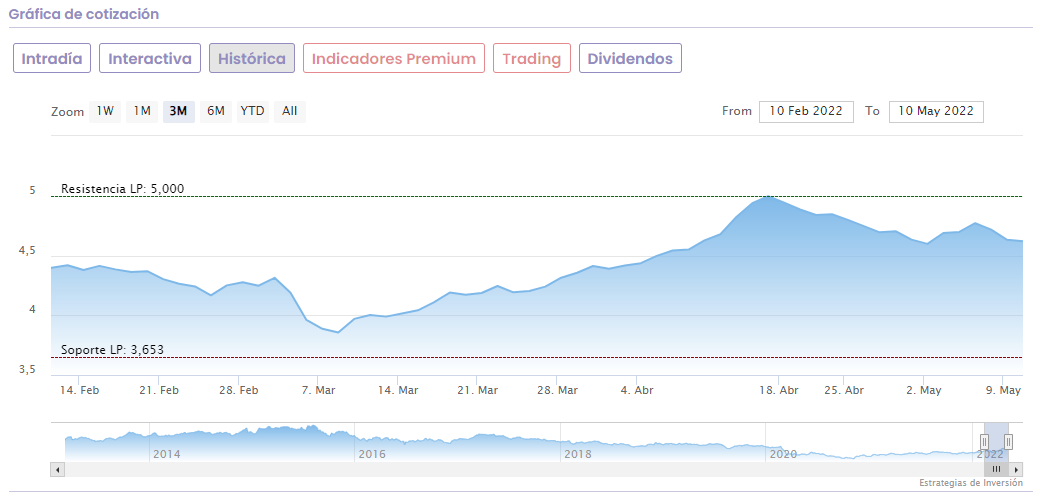Image resolution: width=1042 pixels, height=502 pixels.
Task: Click the right navigator range handle
Action: point(1008,441)
